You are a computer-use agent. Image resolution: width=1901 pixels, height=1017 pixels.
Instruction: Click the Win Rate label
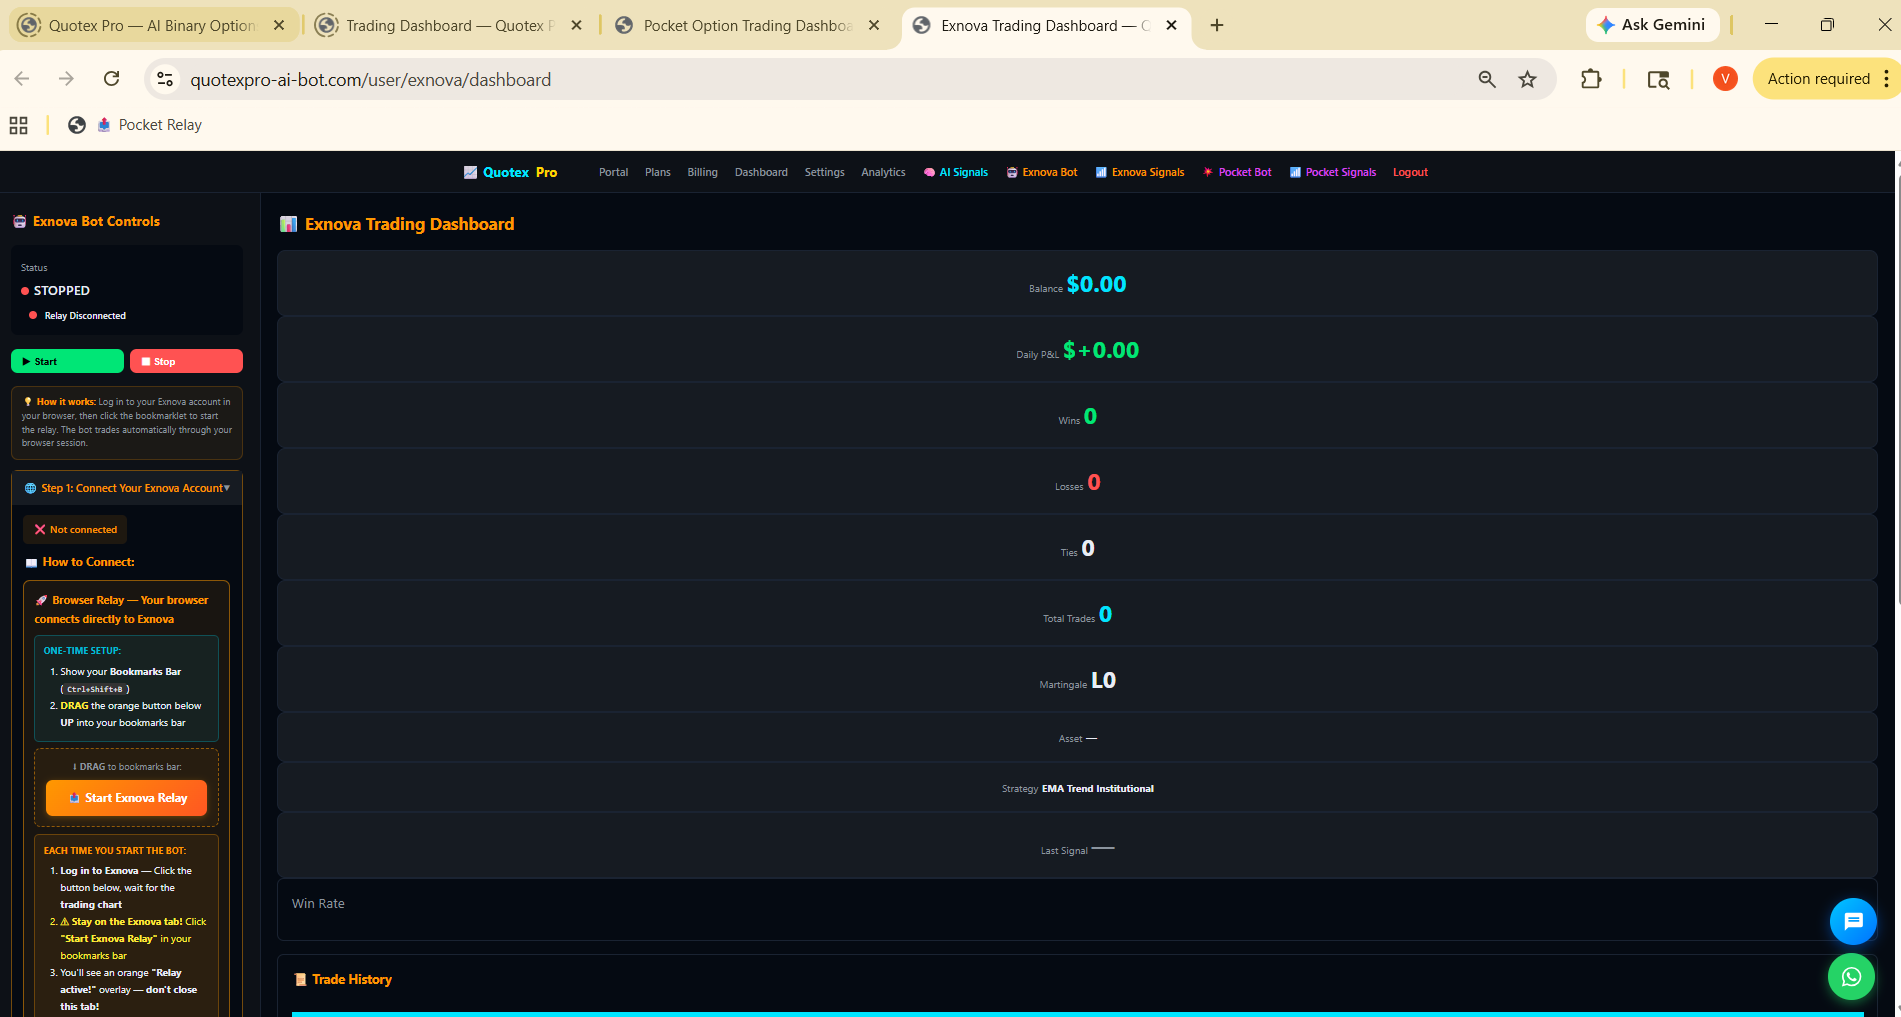(318, 903)
